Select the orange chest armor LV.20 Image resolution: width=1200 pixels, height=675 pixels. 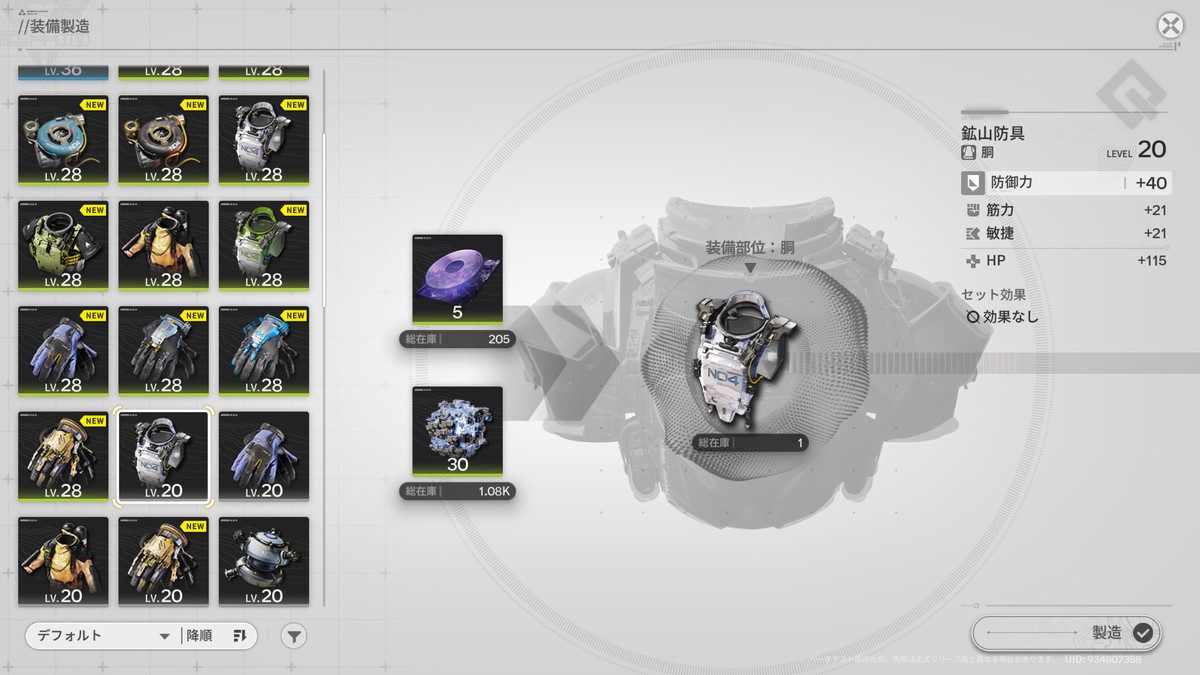64,562
